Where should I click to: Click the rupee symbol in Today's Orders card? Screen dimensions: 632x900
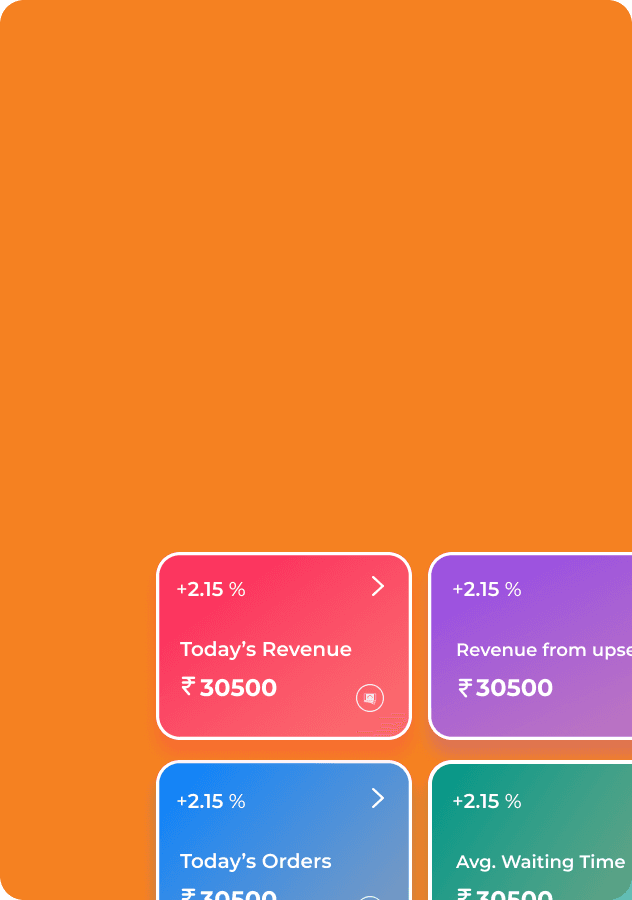(188, 894)
